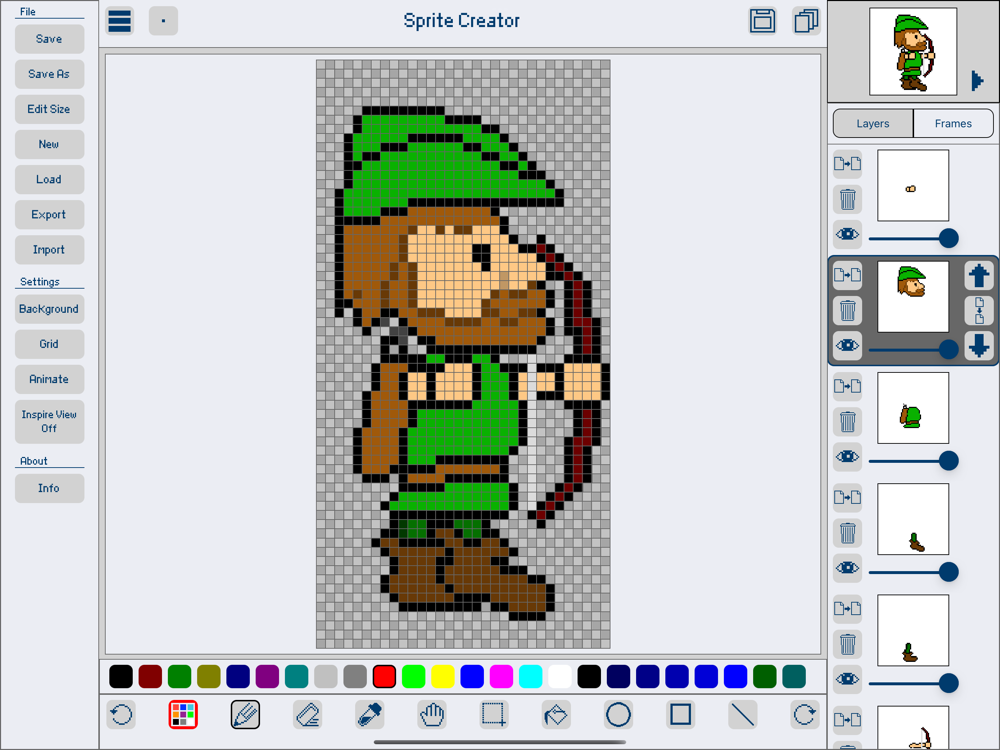Screen dimensions: 1000x750
Task: Pick the yellow color swatch
Action: pyautogui.click(x=443, y=677)
